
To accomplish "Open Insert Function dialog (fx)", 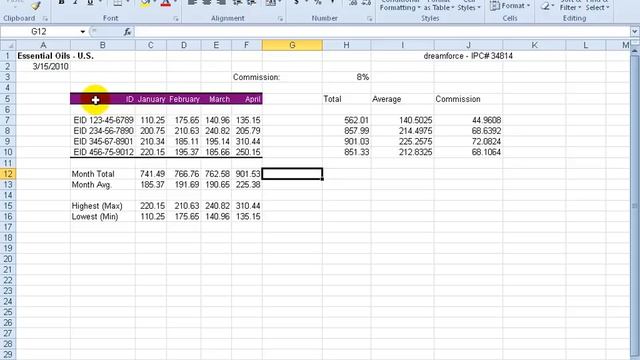I will [x=127, y=32].
